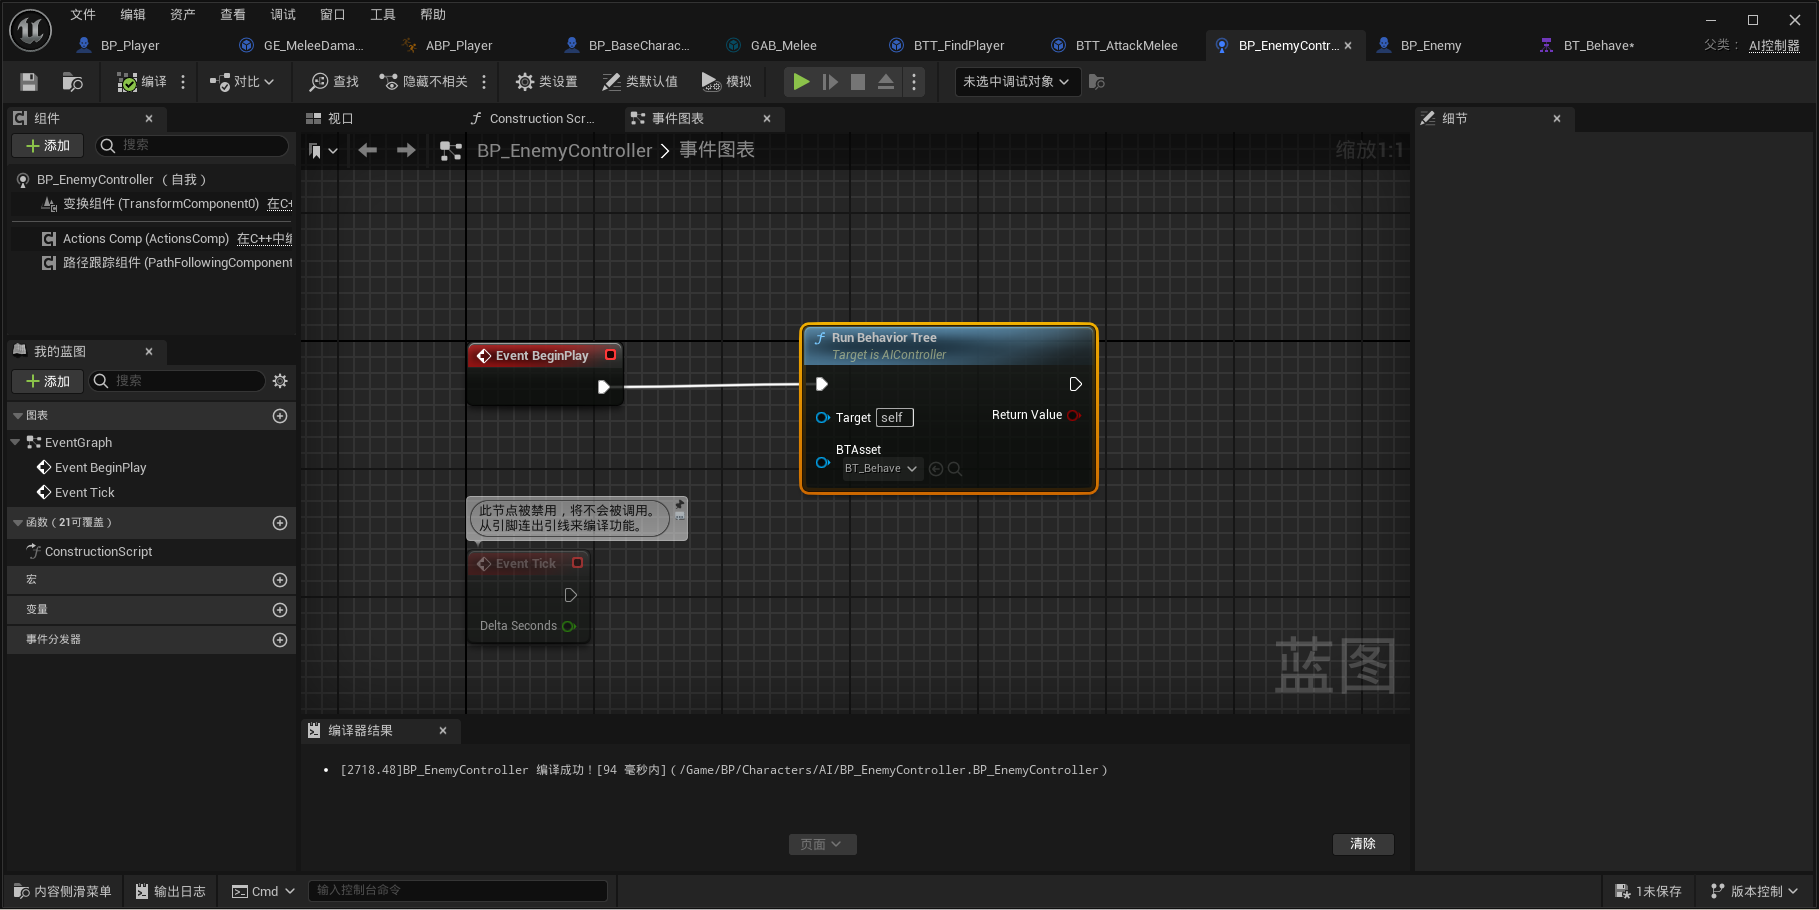Open 类设置 class settings

click(x=546, y=82)
